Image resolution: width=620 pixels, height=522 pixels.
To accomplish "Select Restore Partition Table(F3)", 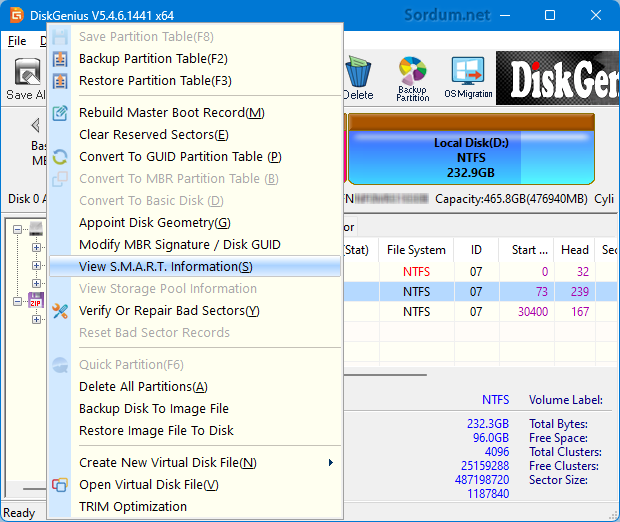I will click(195, 81).
